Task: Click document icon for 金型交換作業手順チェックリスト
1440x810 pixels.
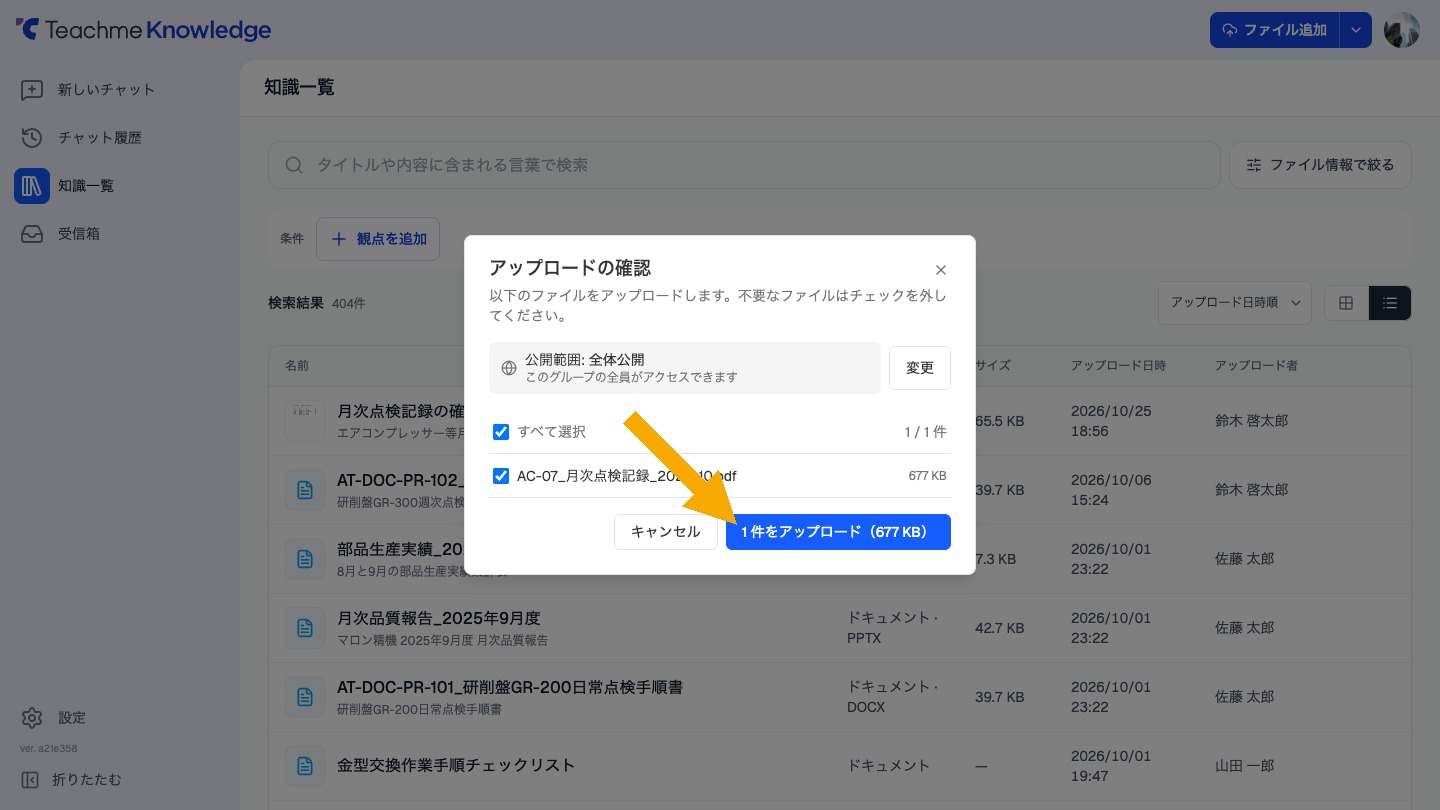Action: 305,766
